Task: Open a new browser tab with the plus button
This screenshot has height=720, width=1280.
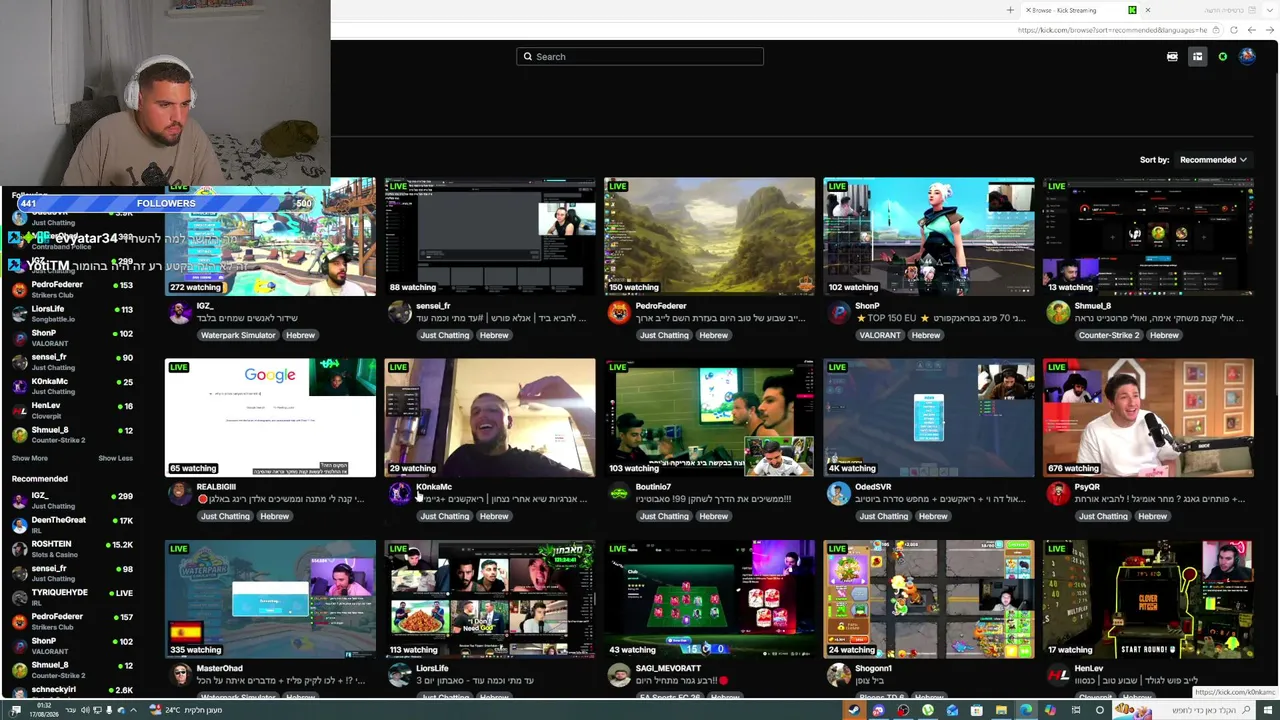Action: (x=1010, y=10)
